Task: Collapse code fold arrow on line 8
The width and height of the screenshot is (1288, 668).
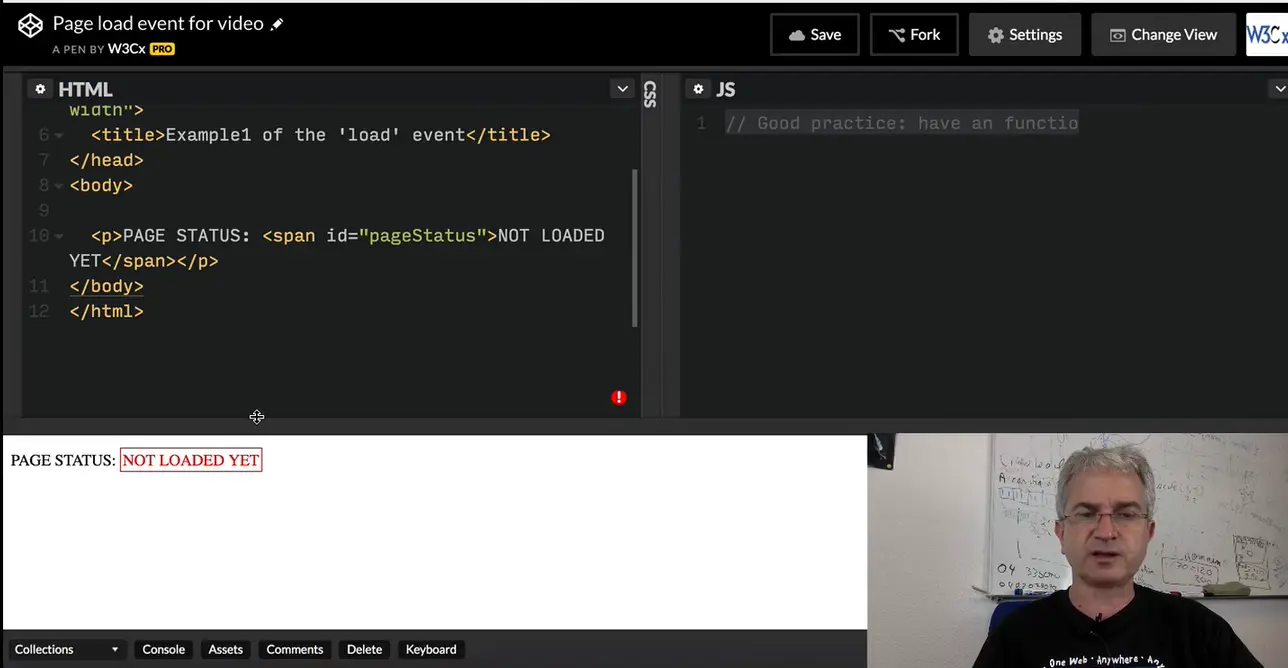Action: (x=59, y=185)
